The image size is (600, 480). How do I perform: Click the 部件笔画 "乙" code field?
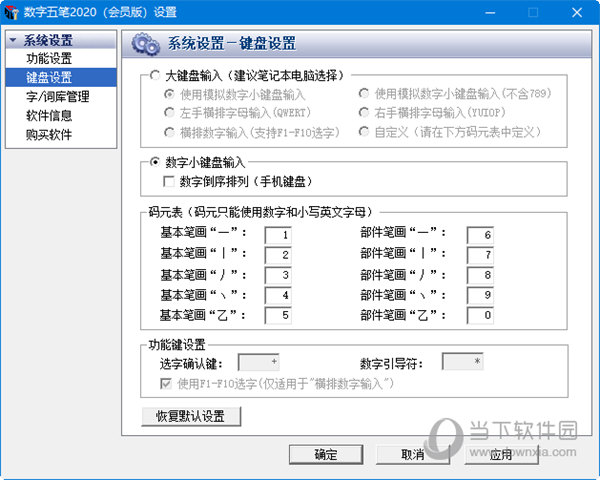pyautogui.click(x=479, y=315)
